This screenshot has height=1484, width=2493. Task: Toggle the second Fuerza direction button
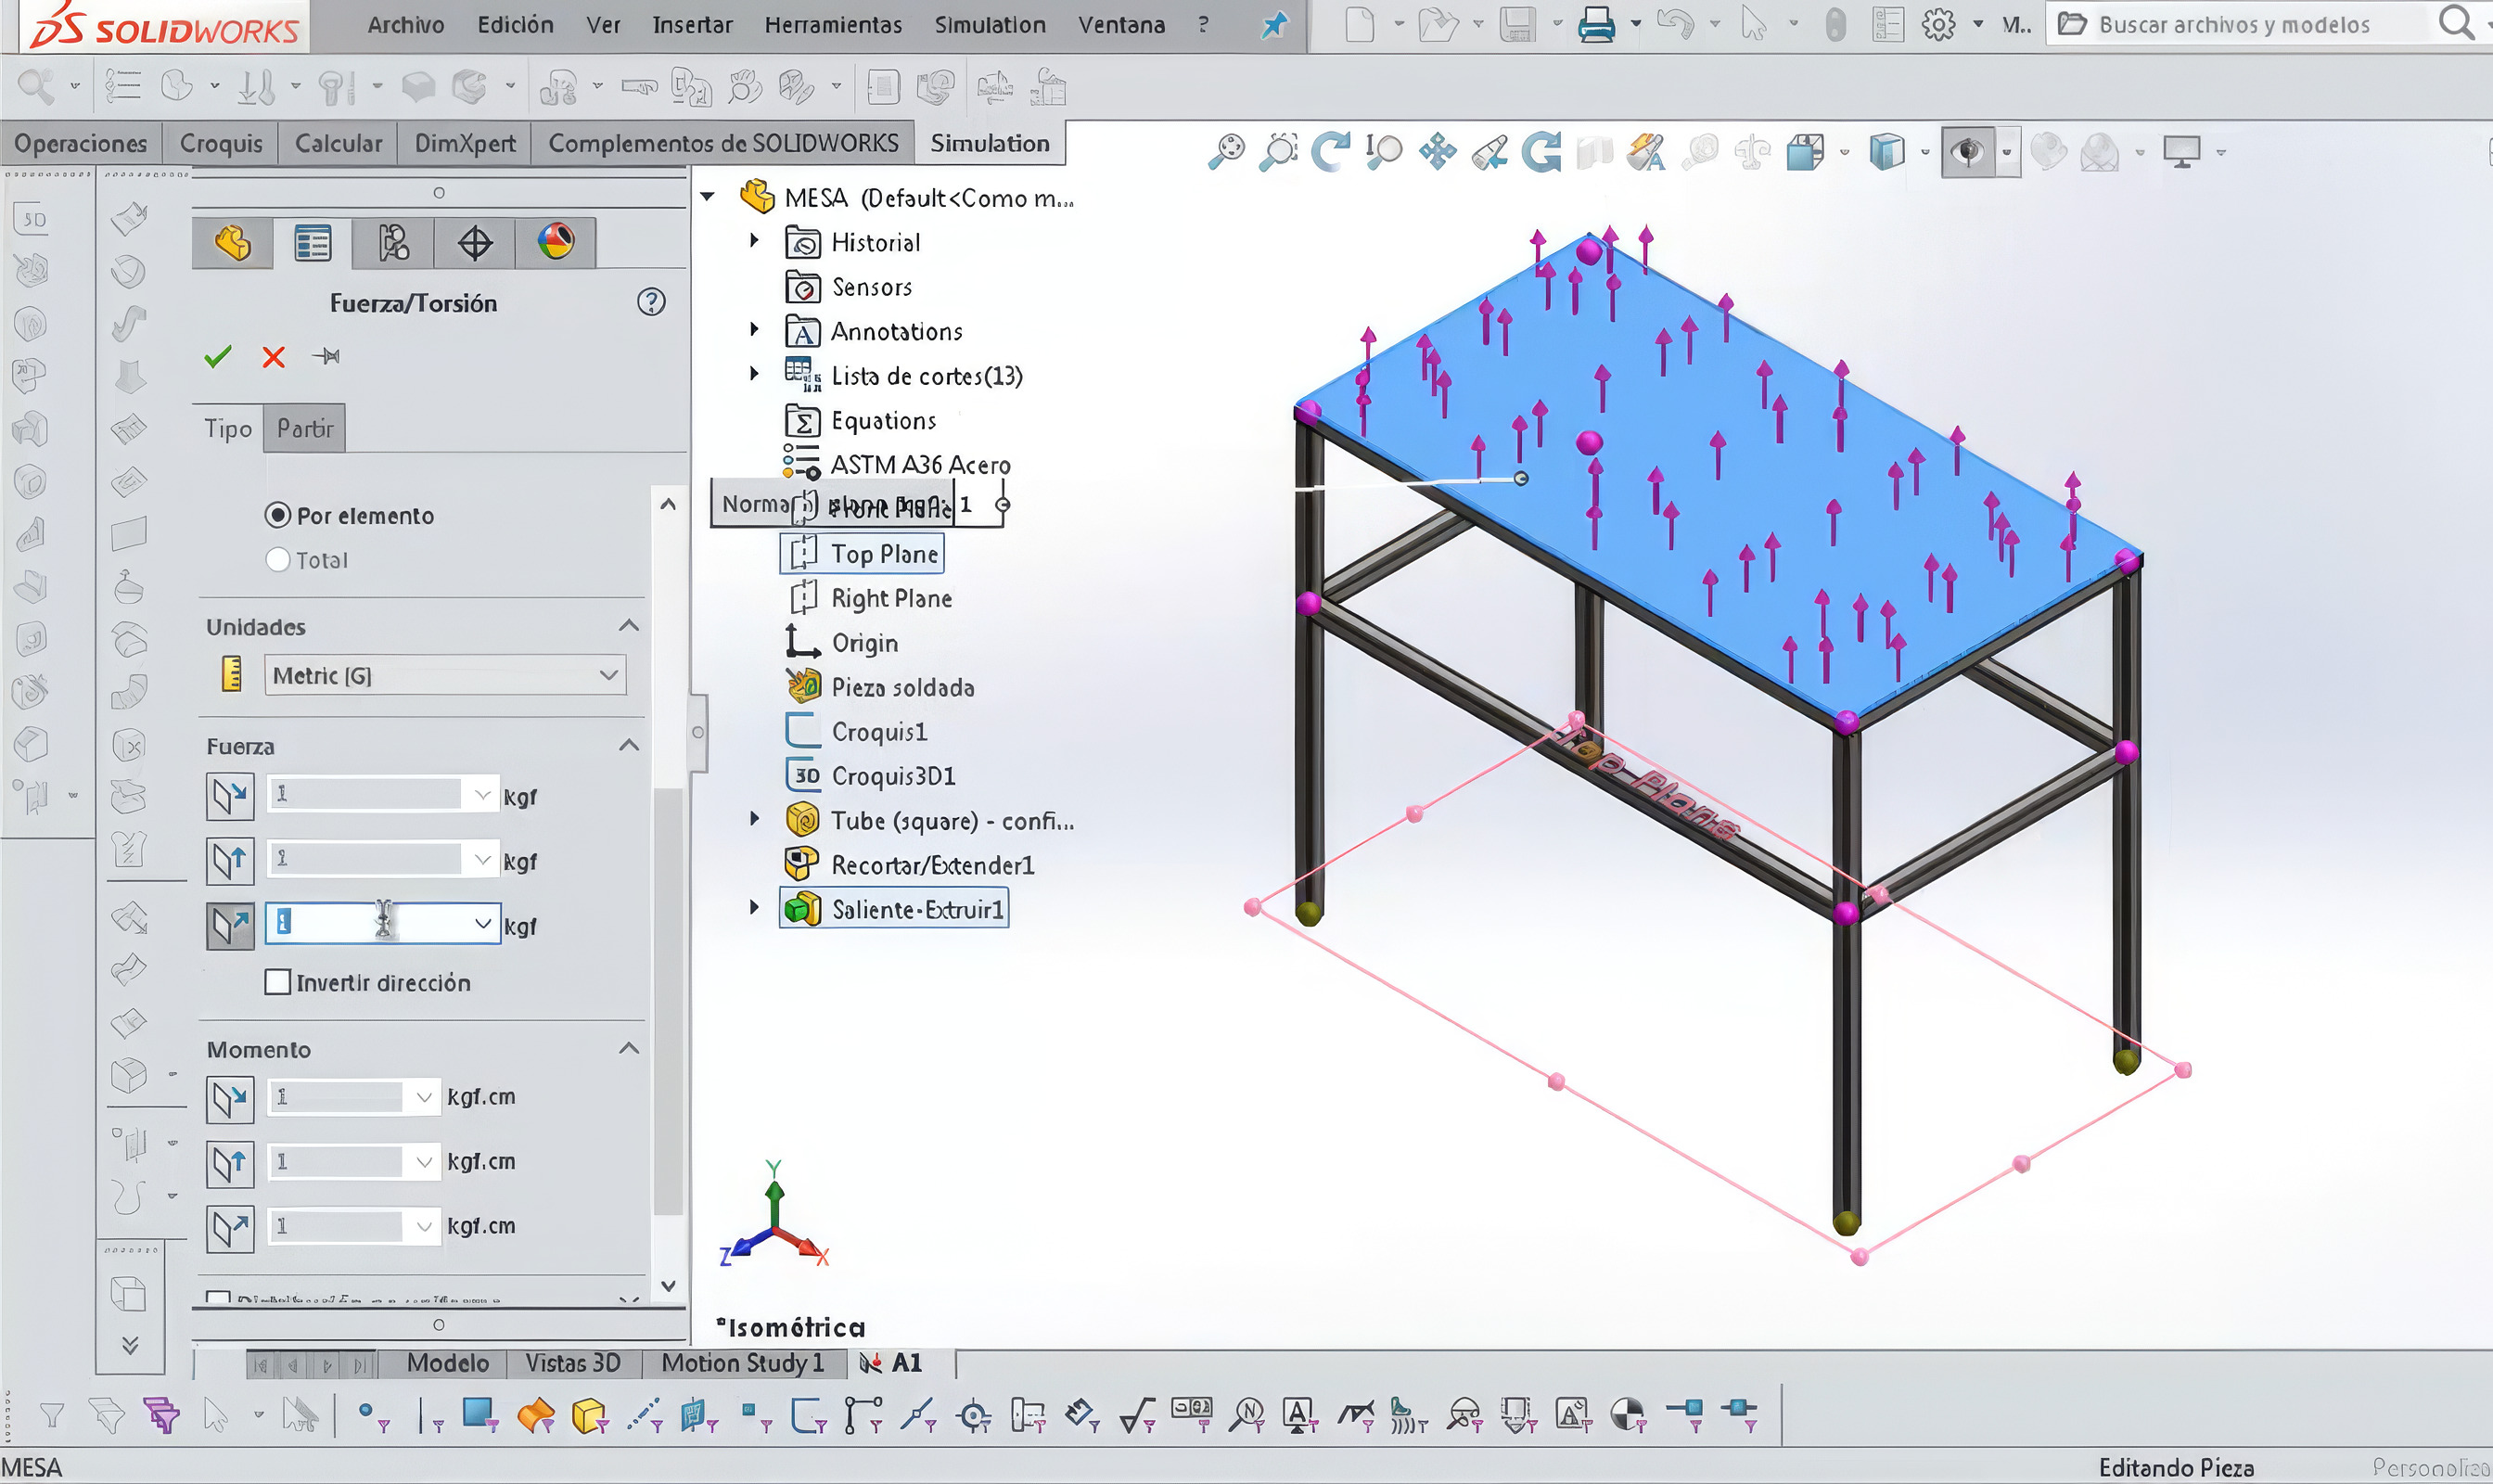(230, 861)
